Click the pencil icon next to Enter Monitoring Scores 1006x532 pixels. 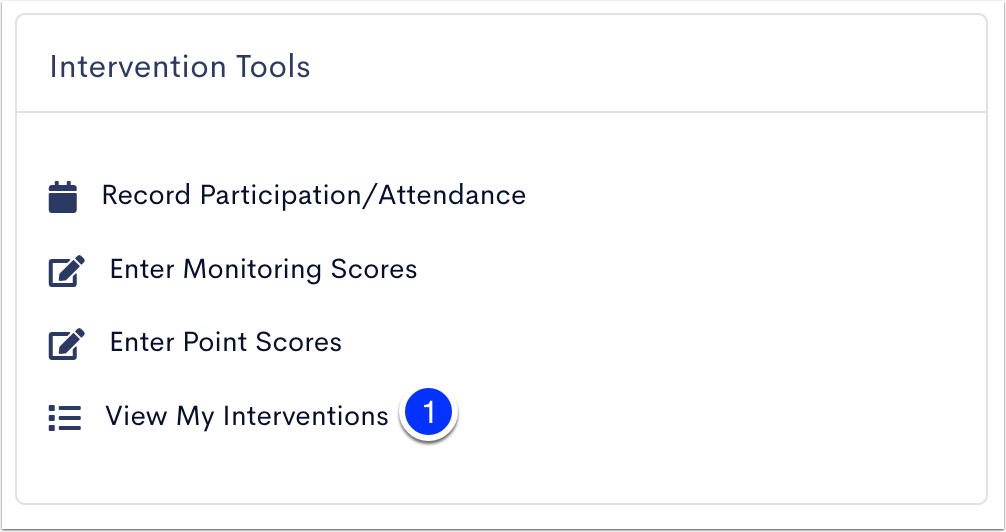point(67,271)
